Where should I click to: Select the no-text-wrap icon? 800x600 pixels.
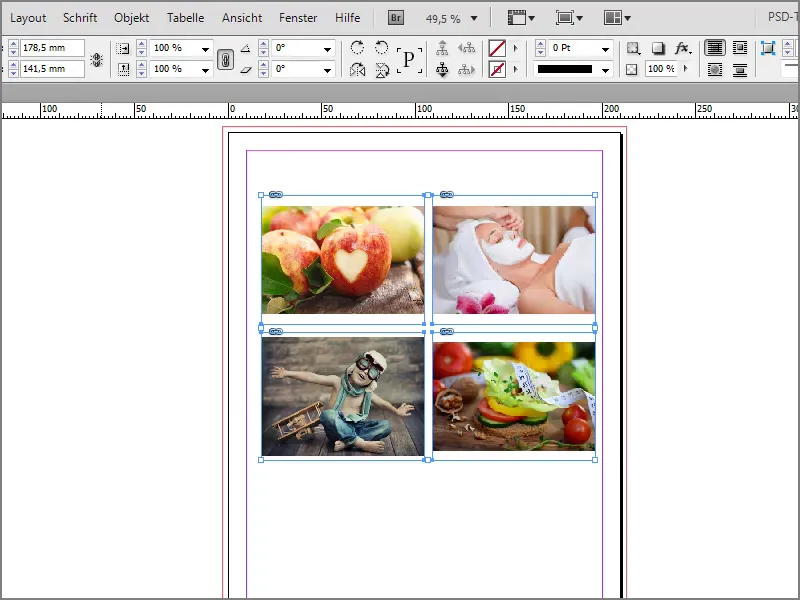tap(716, 47)
